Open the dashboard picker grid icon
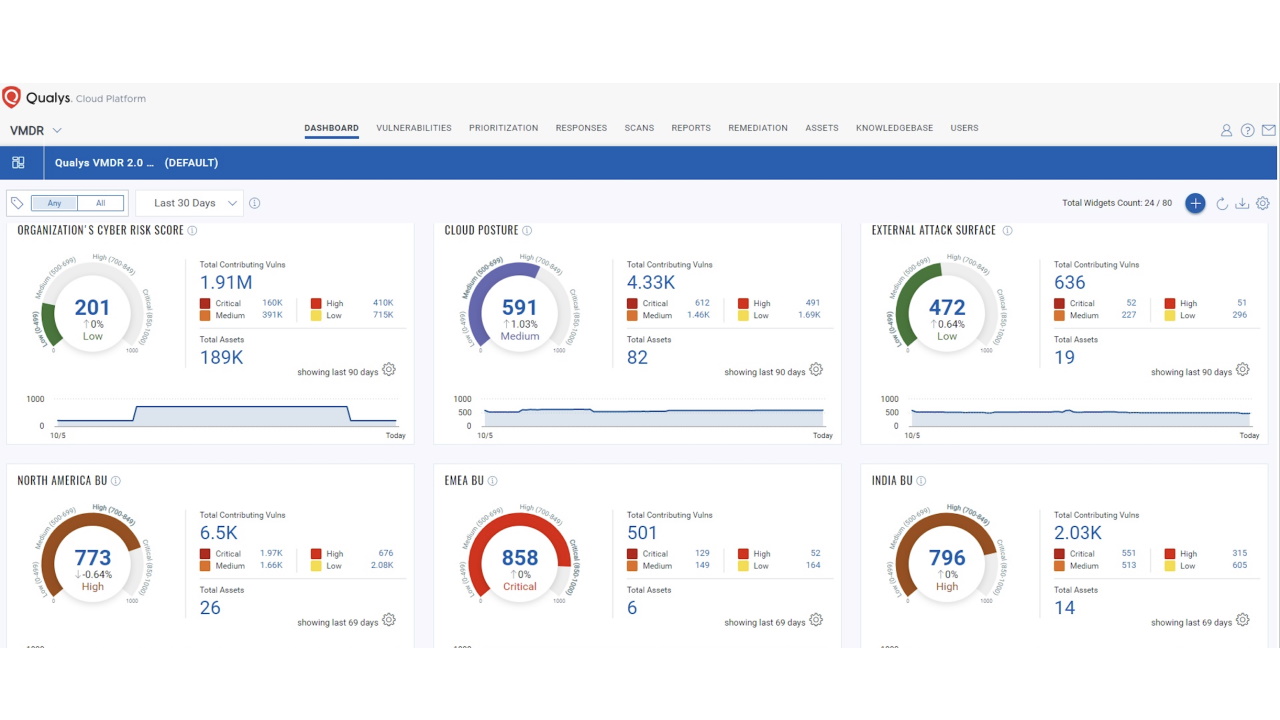 (18, 162)
